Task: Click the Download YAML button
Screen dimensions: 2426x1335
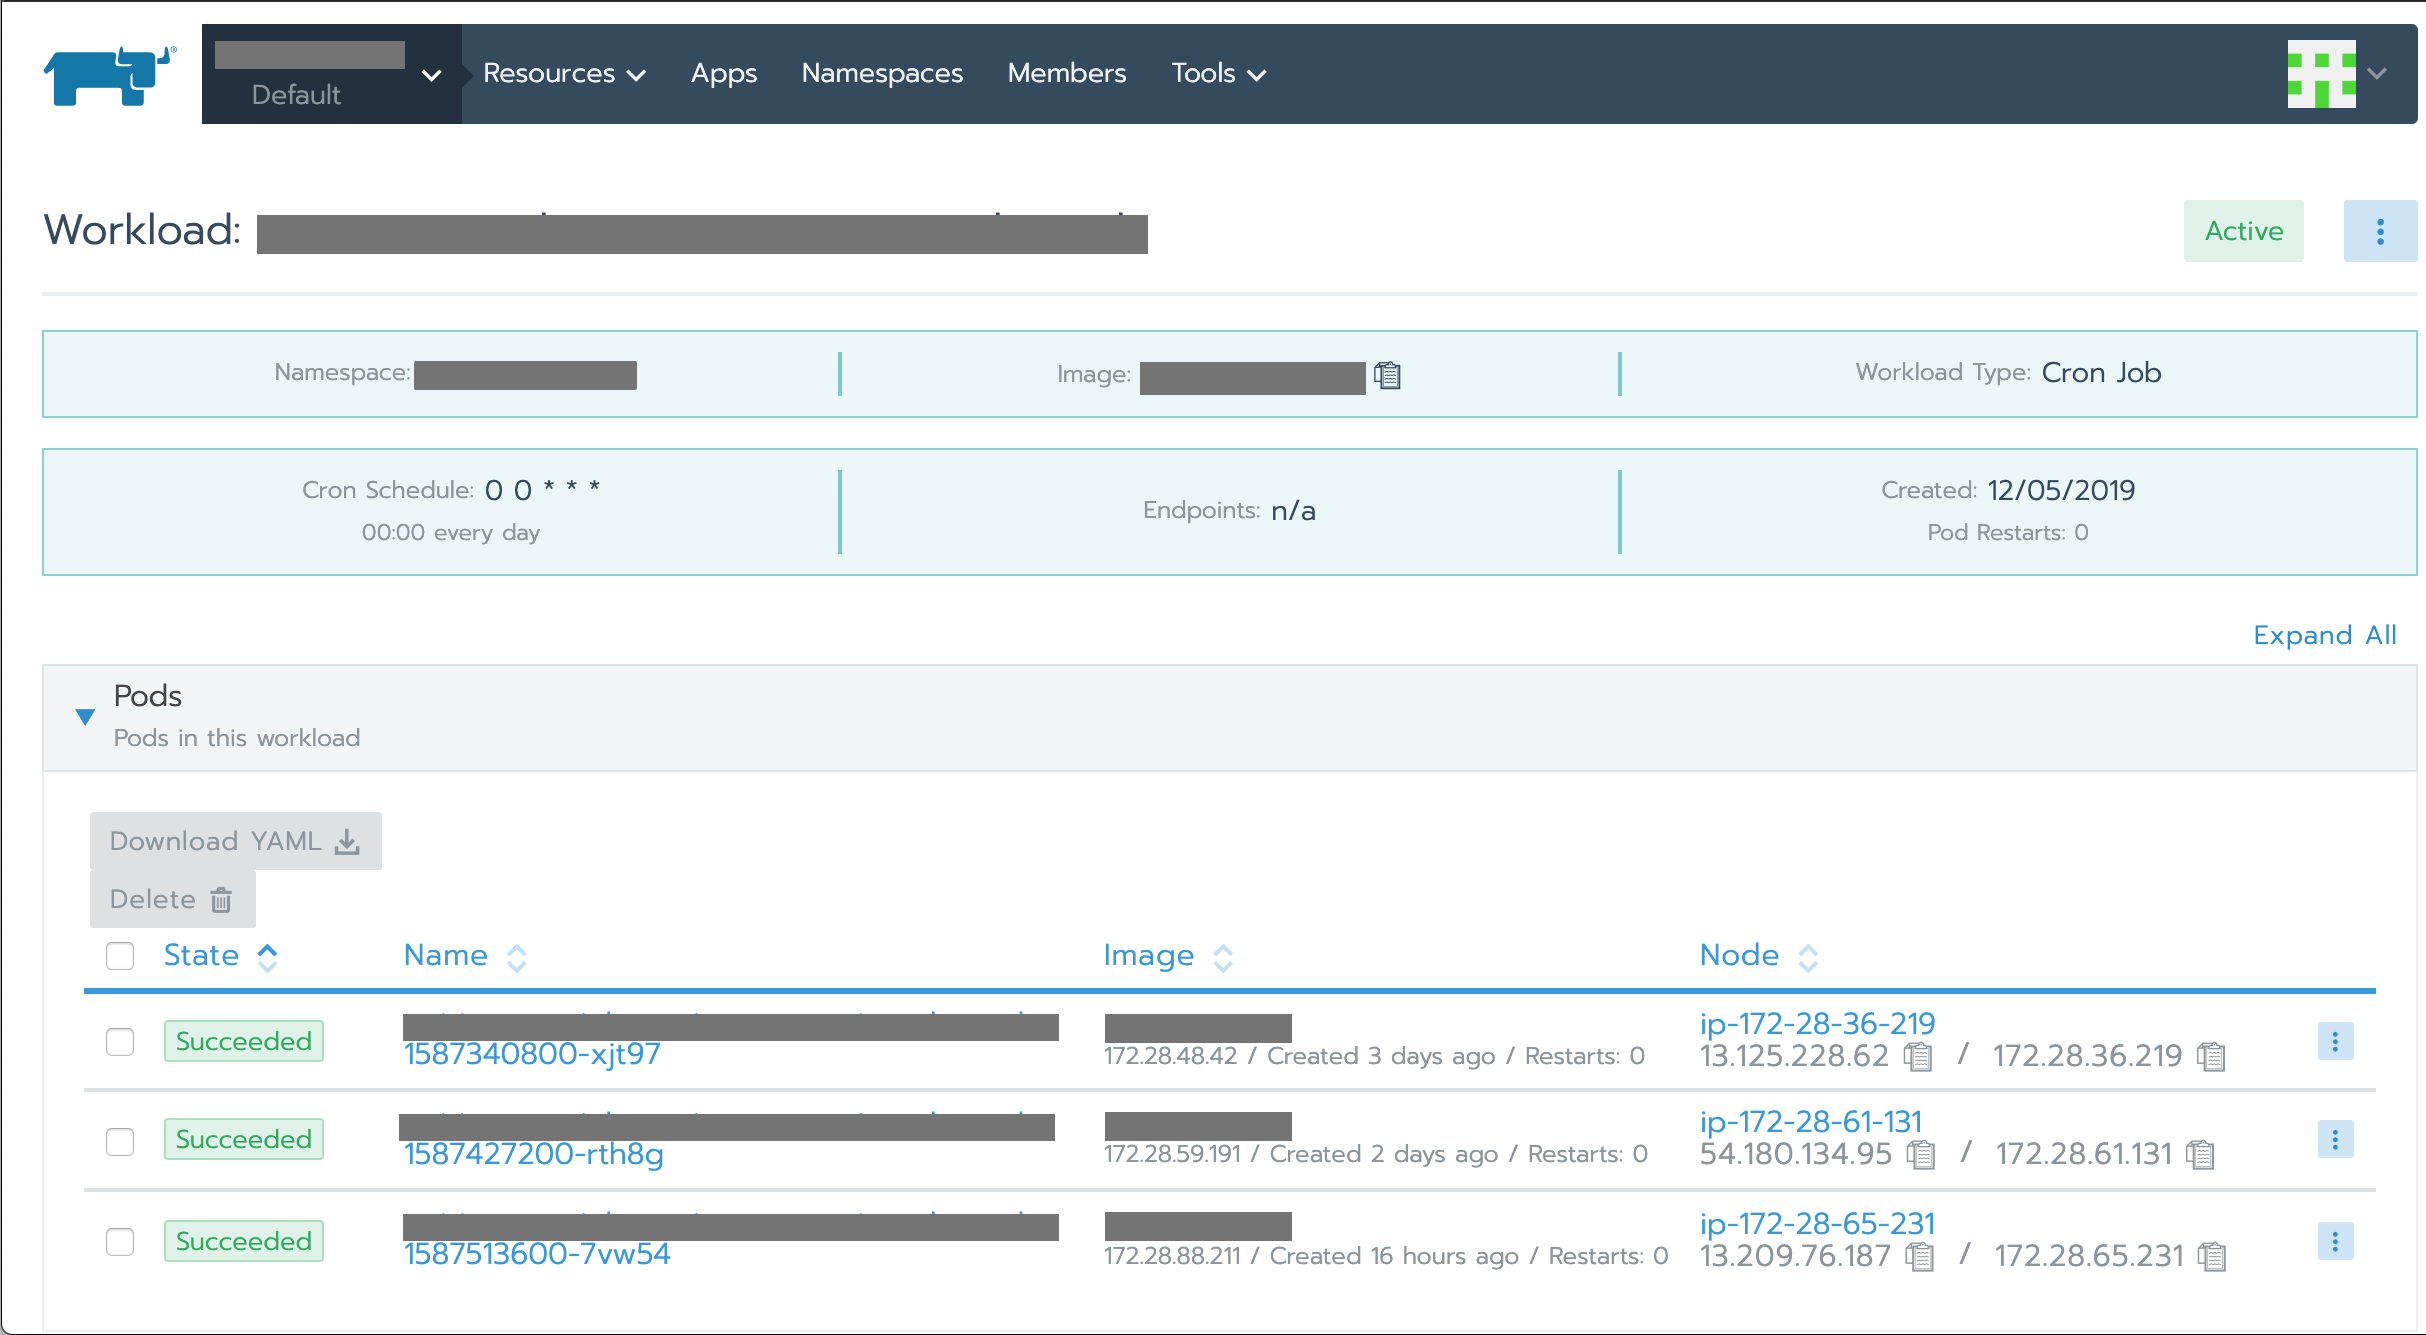Action: coord(236,841)
